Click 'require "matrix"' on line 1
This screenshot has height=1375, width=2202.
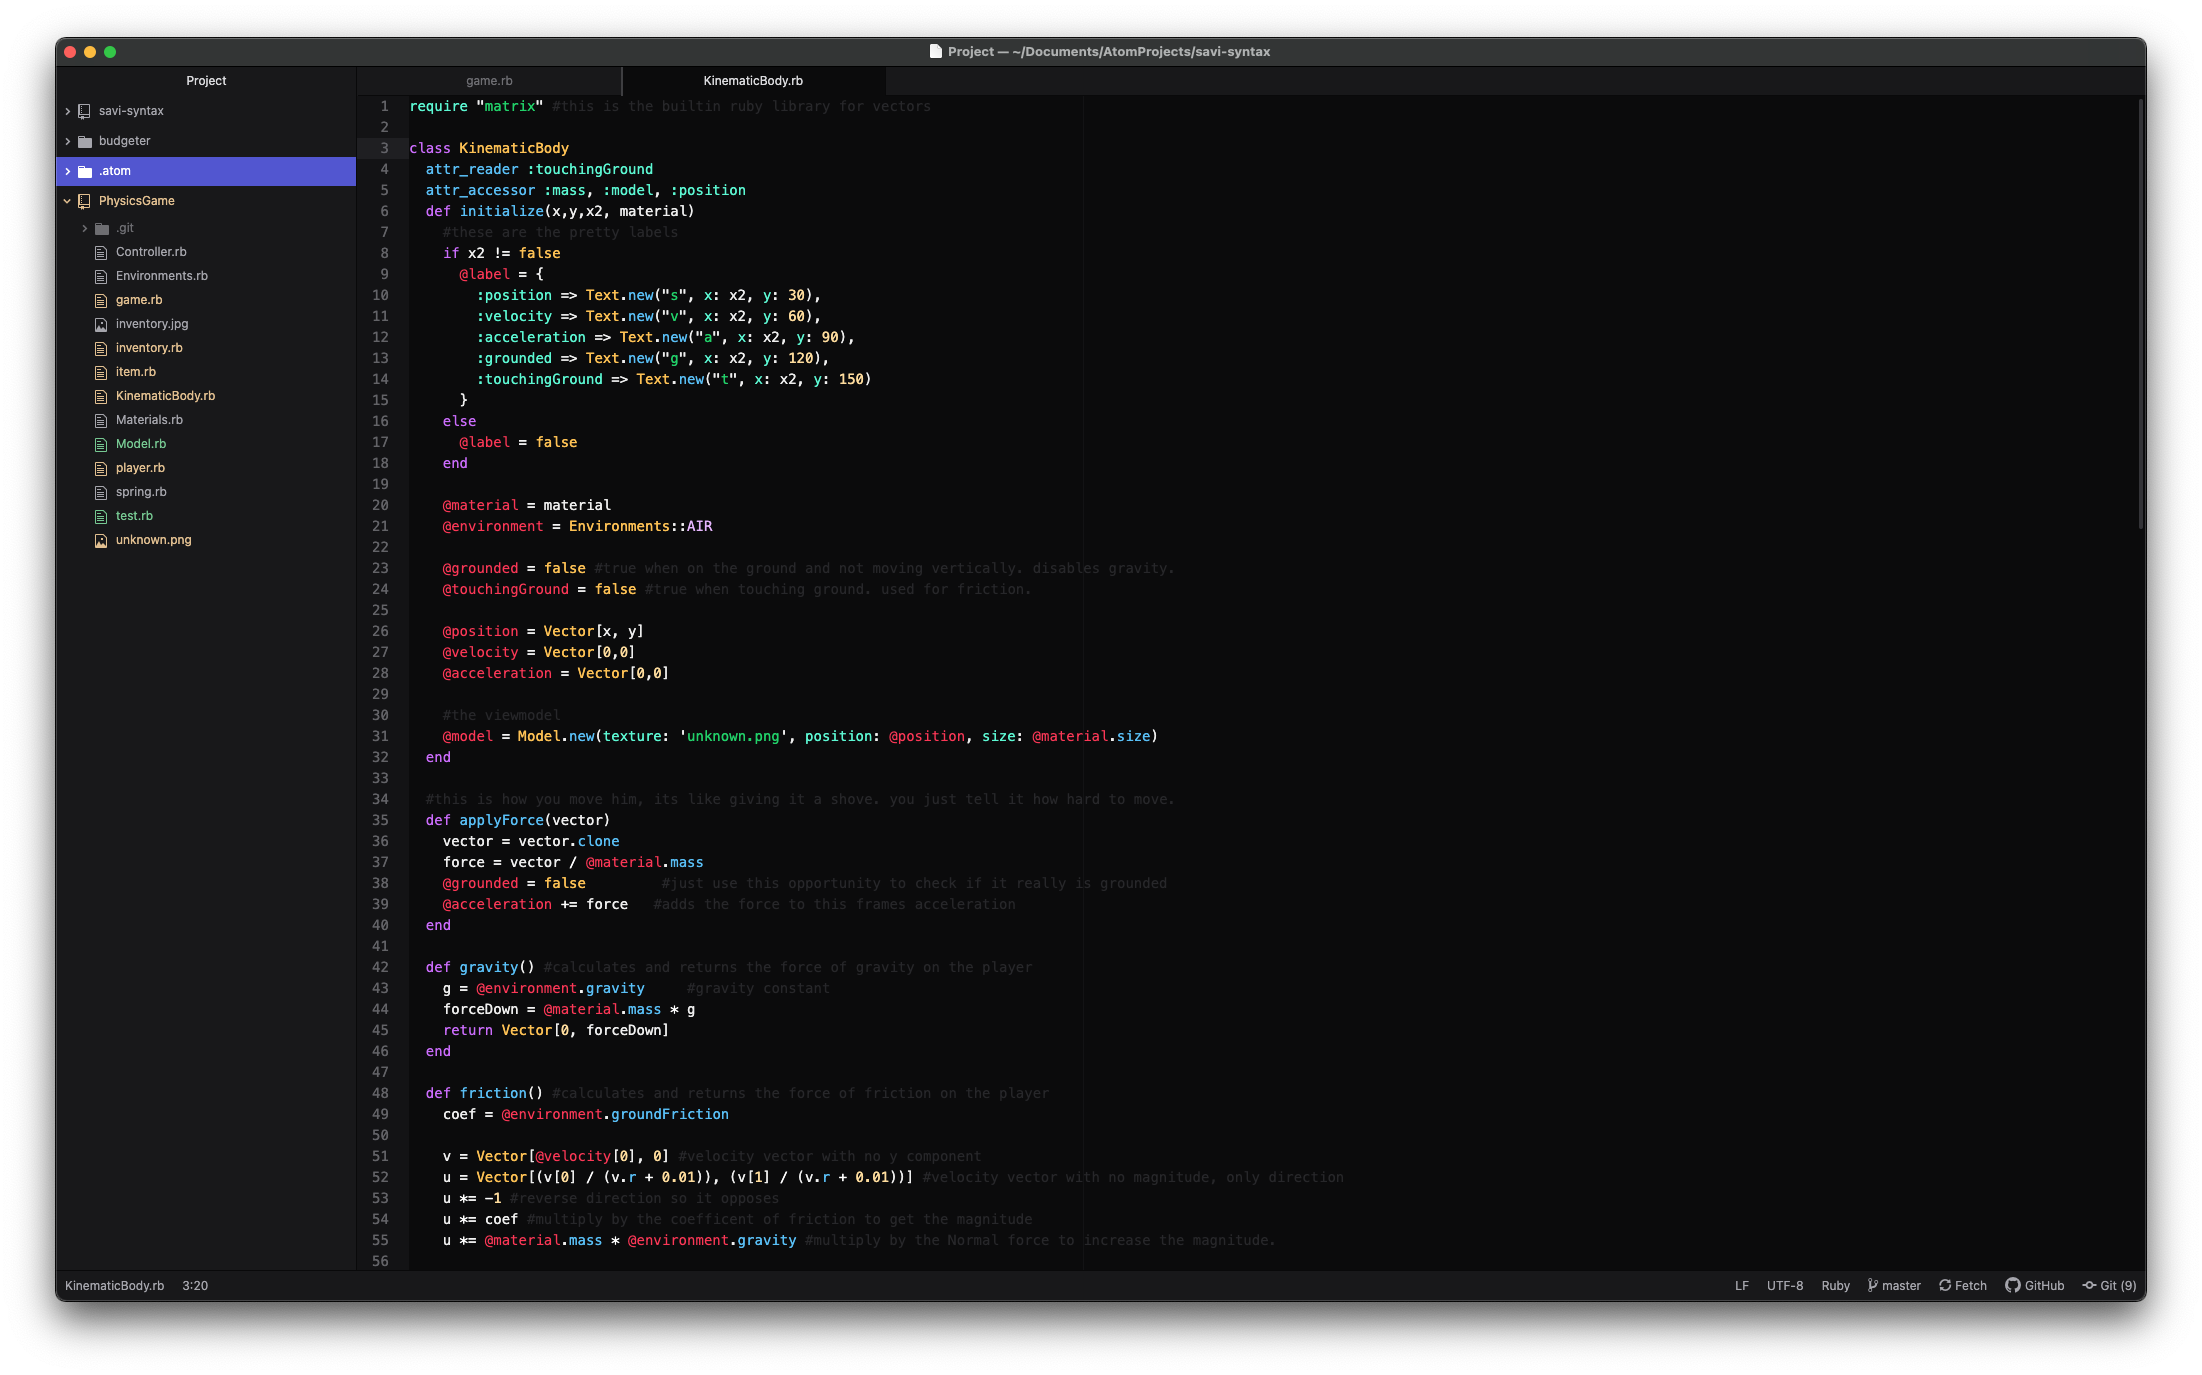click(x=476, y=106)
